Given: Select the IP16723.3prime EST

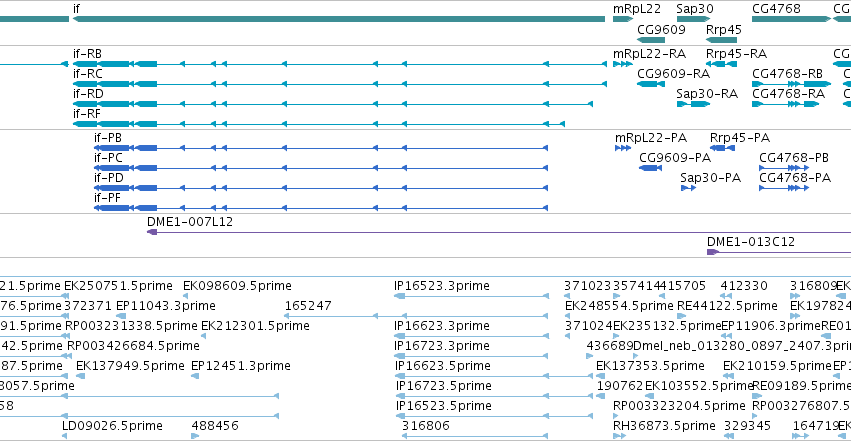Looking at the screenshot, I should tap(471, 356).
